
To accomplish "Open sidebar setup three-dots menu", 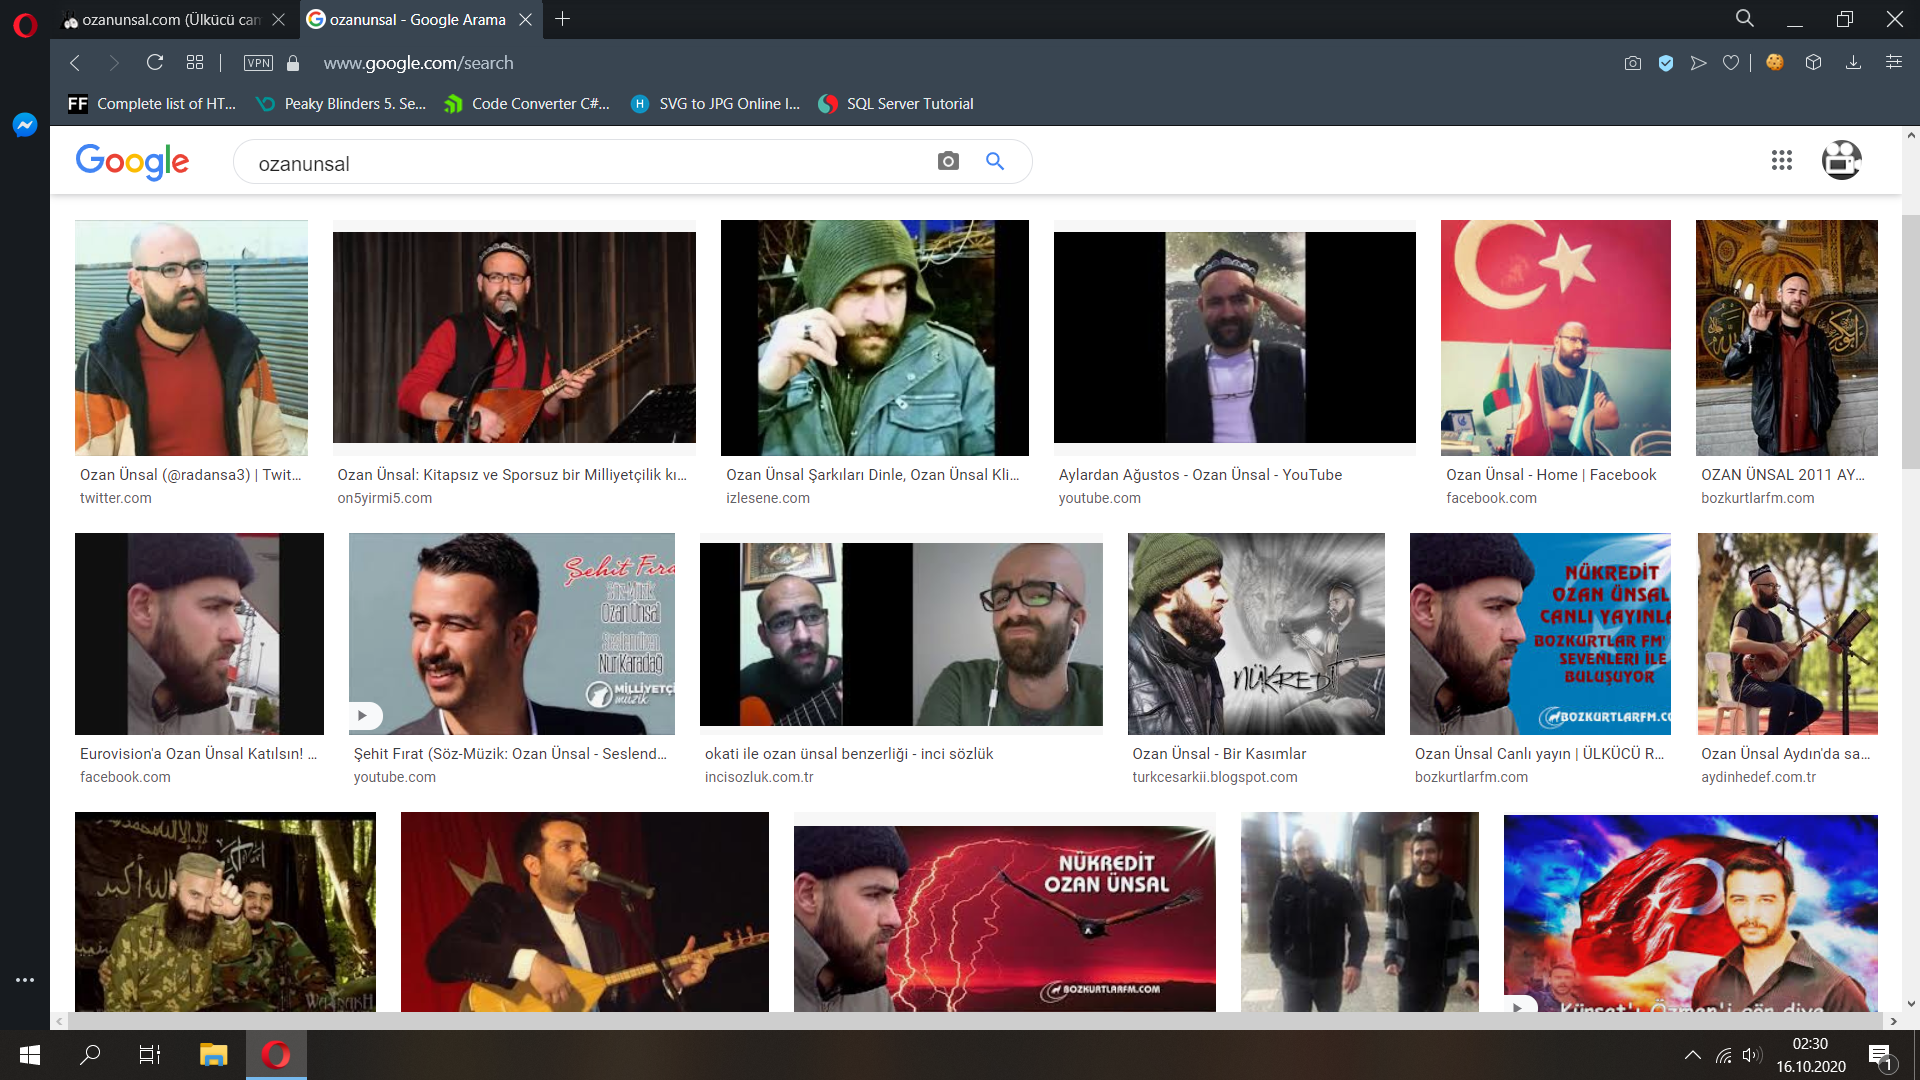I will pos(25,980).
